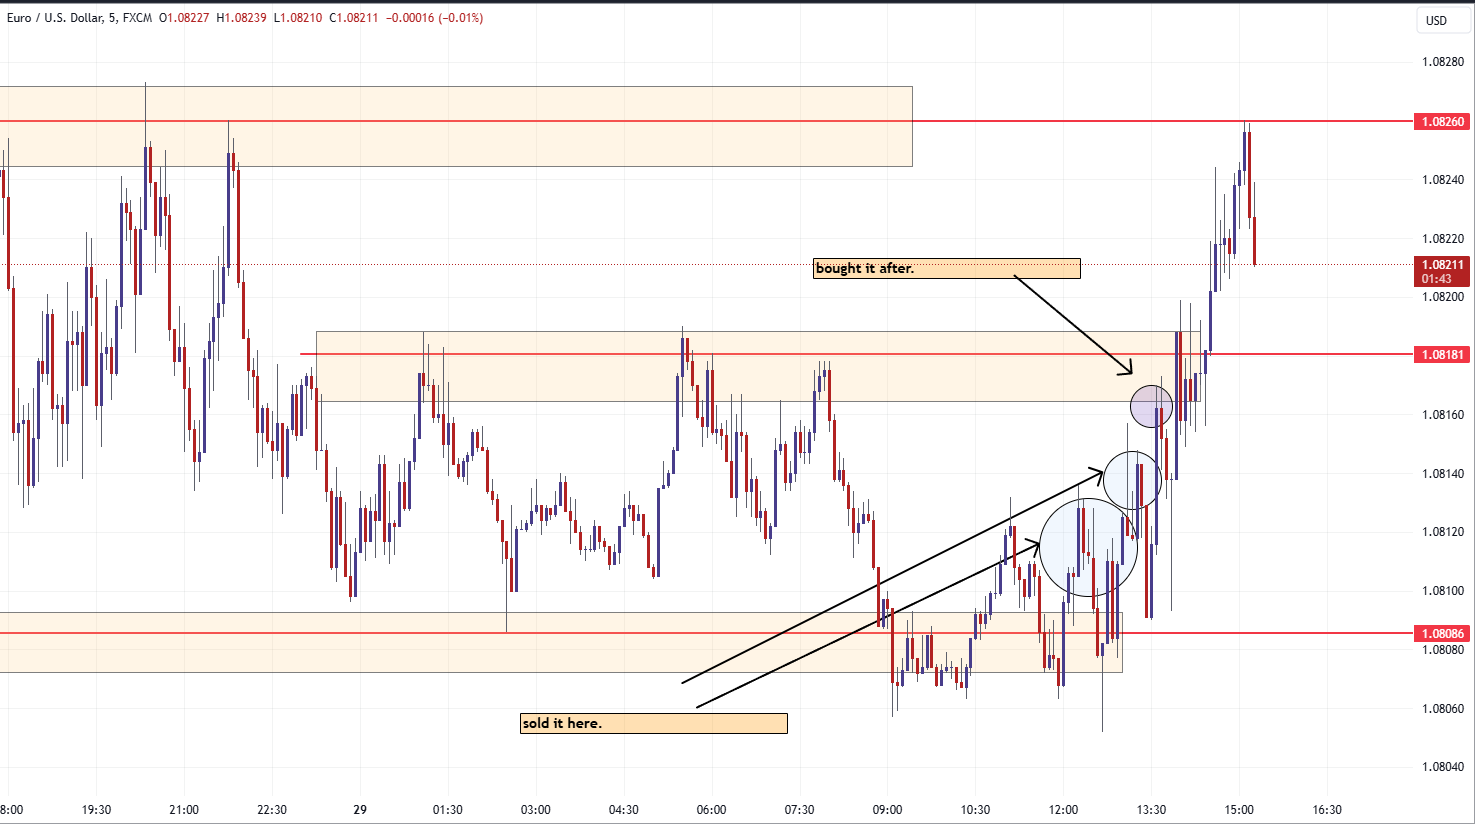The image size is (1475, 824).
Task: Click the current price 1.08211 countdown label
Action: tap(1441, 271)
